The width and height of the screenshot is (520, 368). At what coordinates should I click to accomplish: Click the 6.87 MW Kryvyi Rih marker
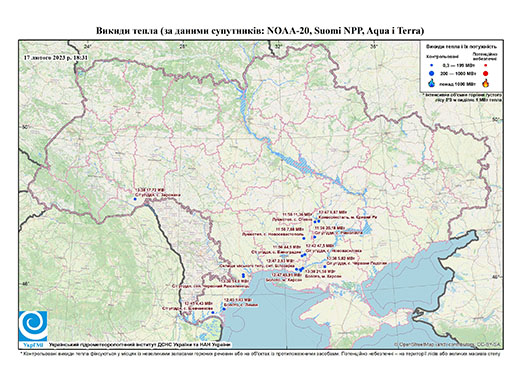[319, 221]
